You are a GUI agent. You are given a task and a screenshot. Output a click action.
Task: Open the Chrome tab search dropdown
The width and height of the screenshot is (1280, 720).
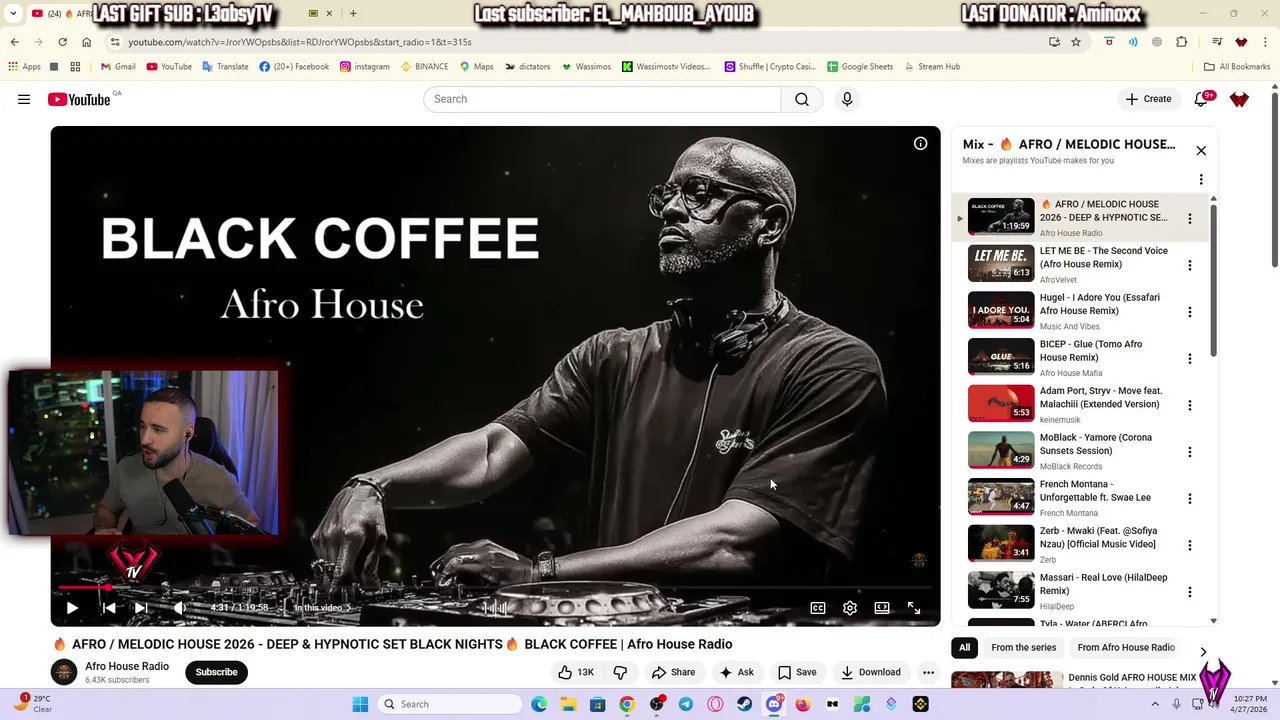13,14
